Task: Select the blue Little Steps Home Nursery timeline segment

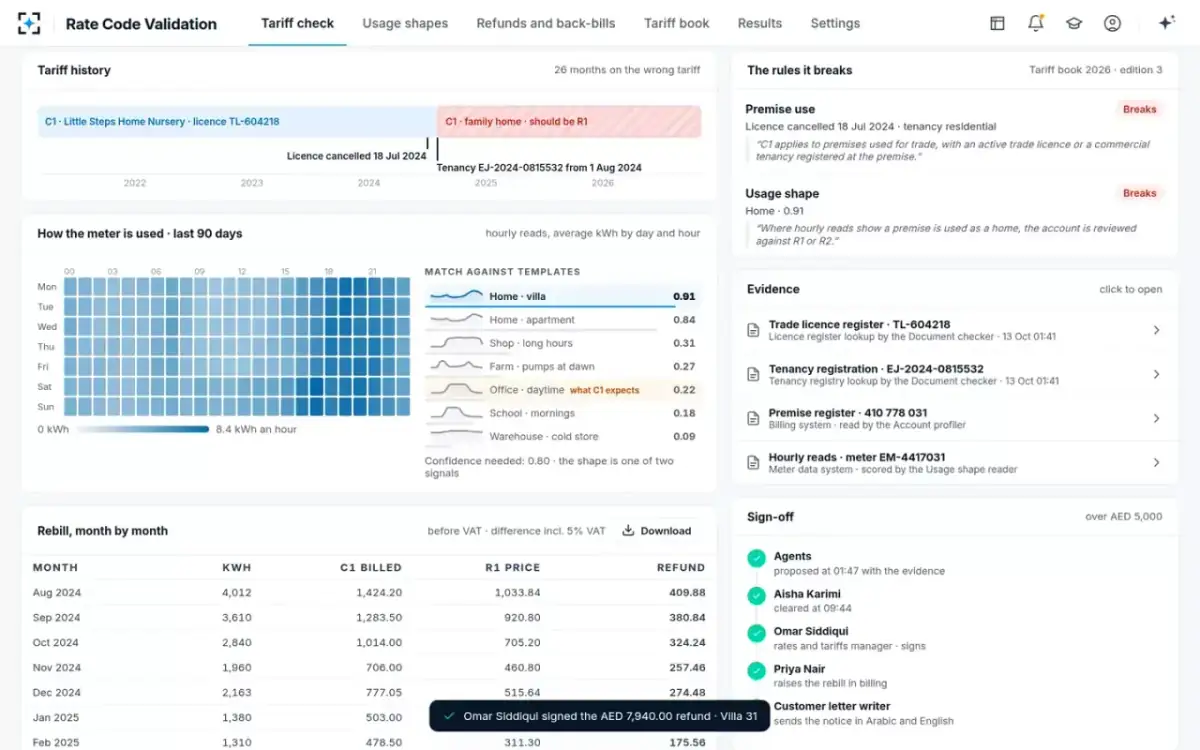Action: 237,122
